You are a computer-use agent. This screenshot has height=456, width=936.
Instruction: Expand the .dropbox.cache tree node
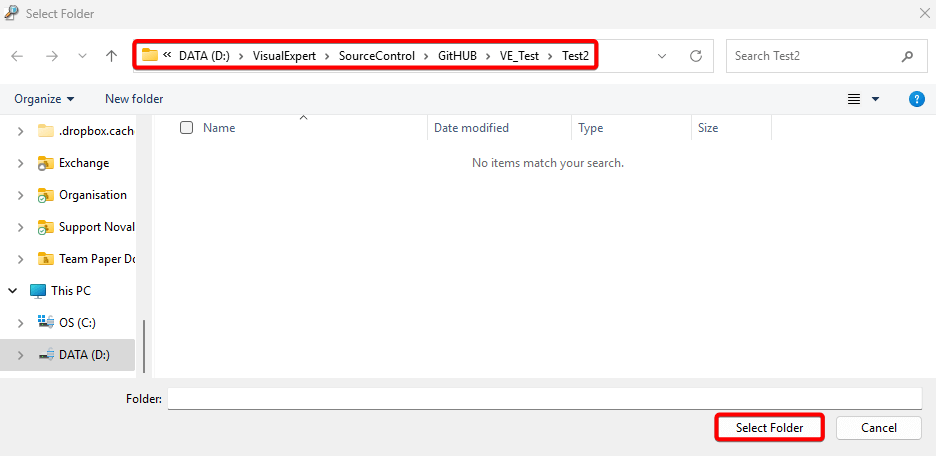click(20, 131)
